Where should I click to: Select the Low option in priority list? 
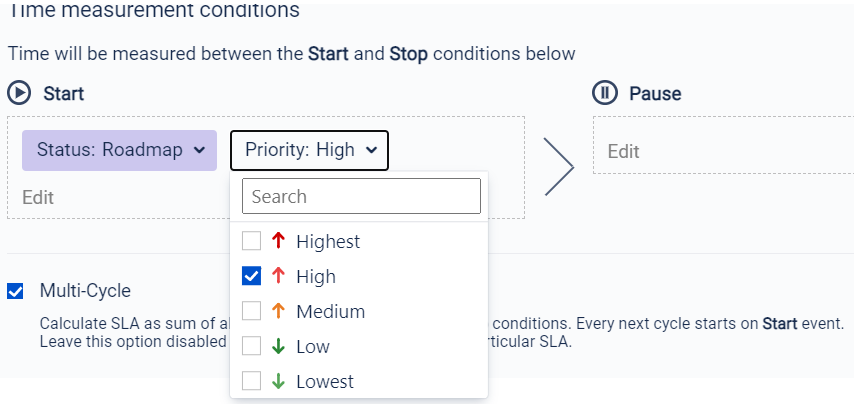tap(312, 346)
